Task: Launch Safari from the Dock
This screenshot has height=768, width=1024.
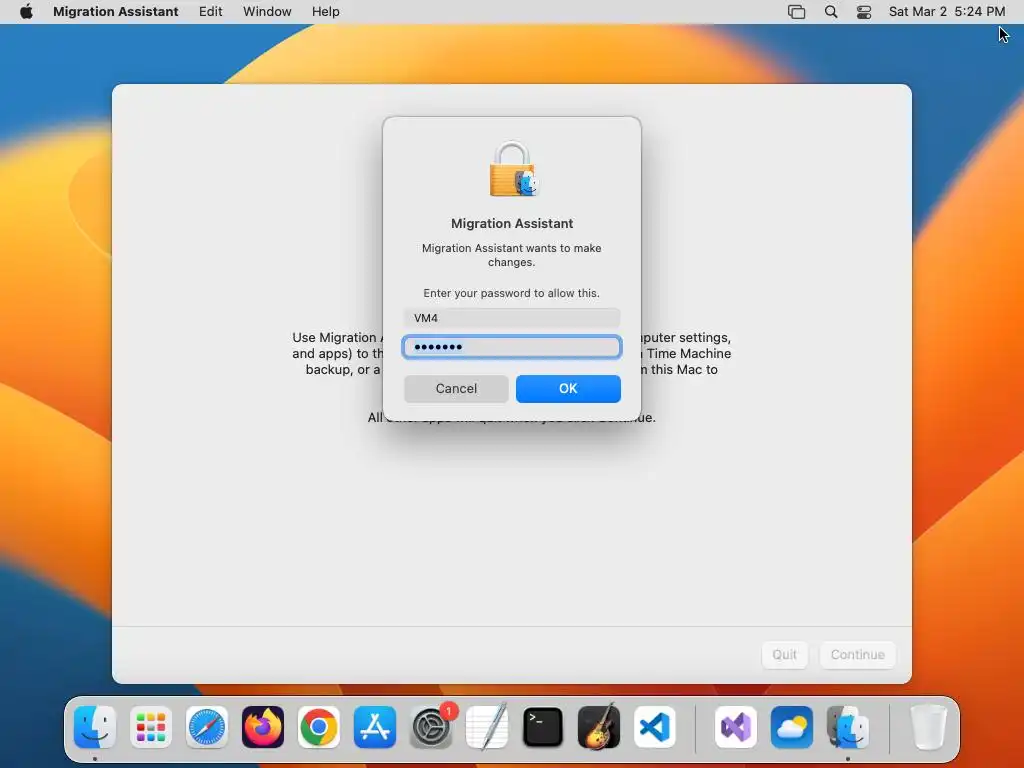Action: coord(207,727)
